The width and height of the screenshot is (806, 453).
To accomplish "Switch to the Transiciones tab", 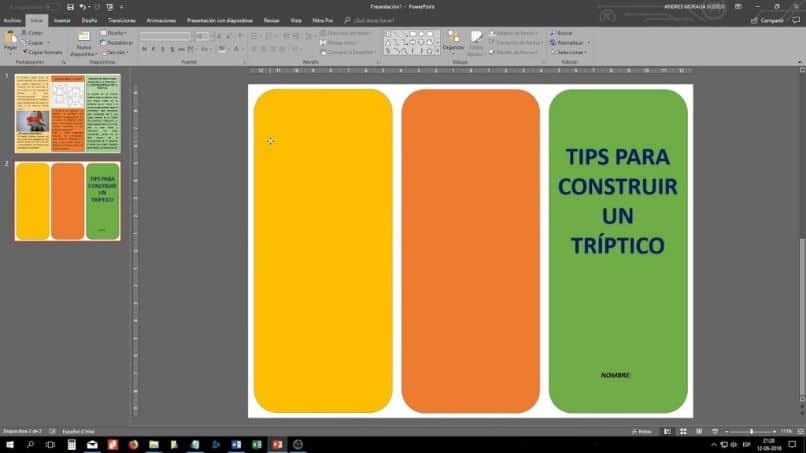I will point(121,21).
